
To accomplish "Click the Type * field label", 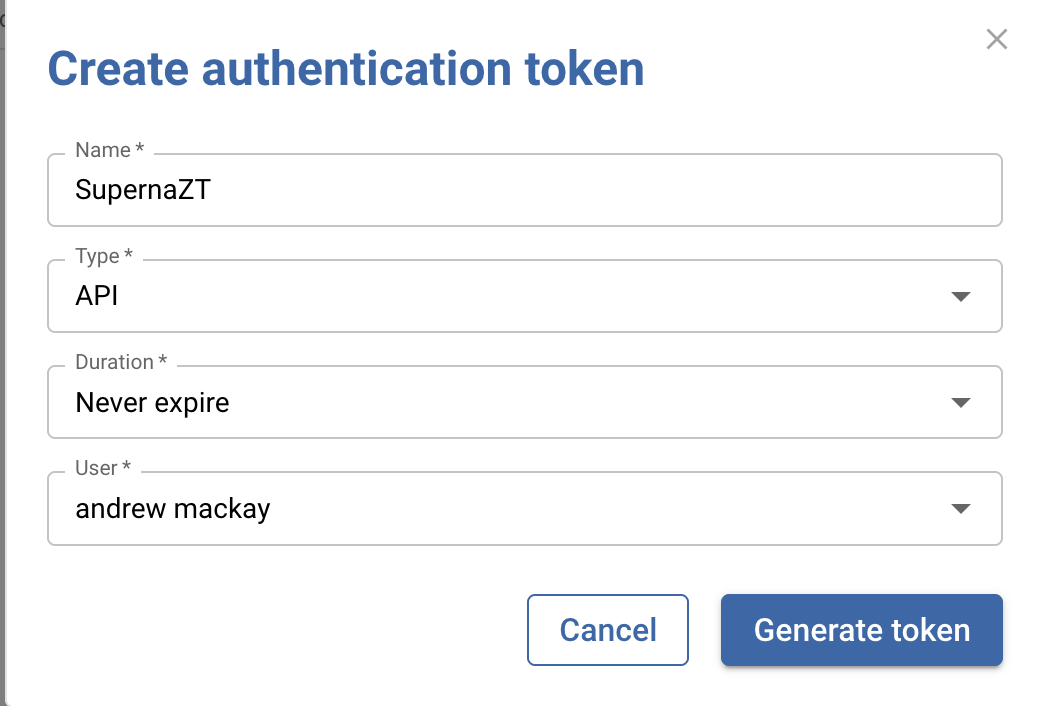I will (104, 256).
